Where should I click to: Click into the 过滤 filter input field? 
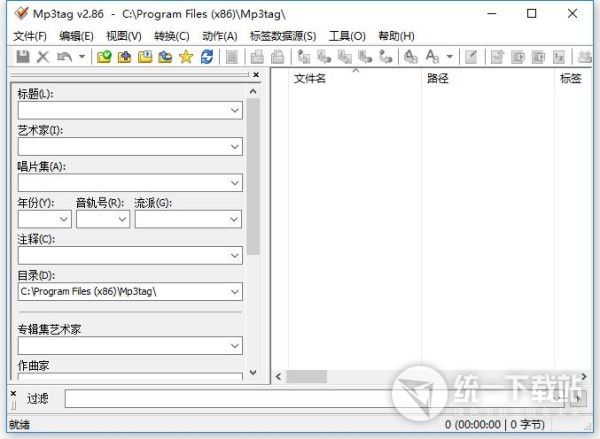314,398
